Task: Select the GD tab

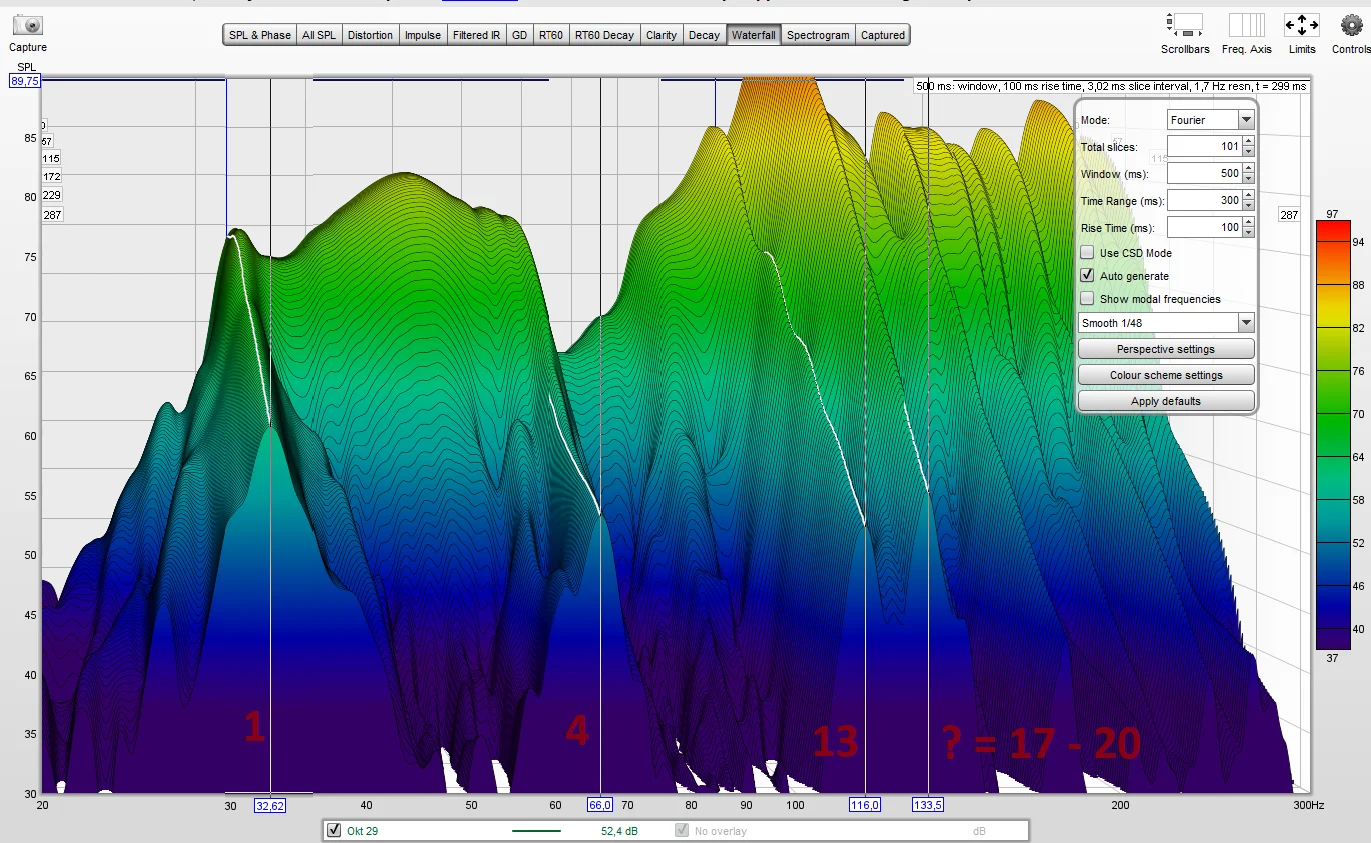Action: pos(519,35)
